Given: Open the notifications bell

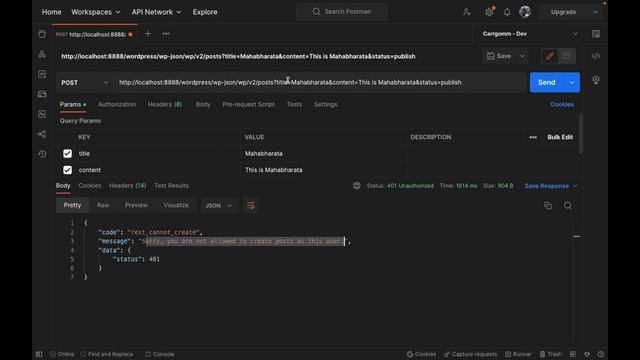Looking at the screenshot, I should point(507,12).
